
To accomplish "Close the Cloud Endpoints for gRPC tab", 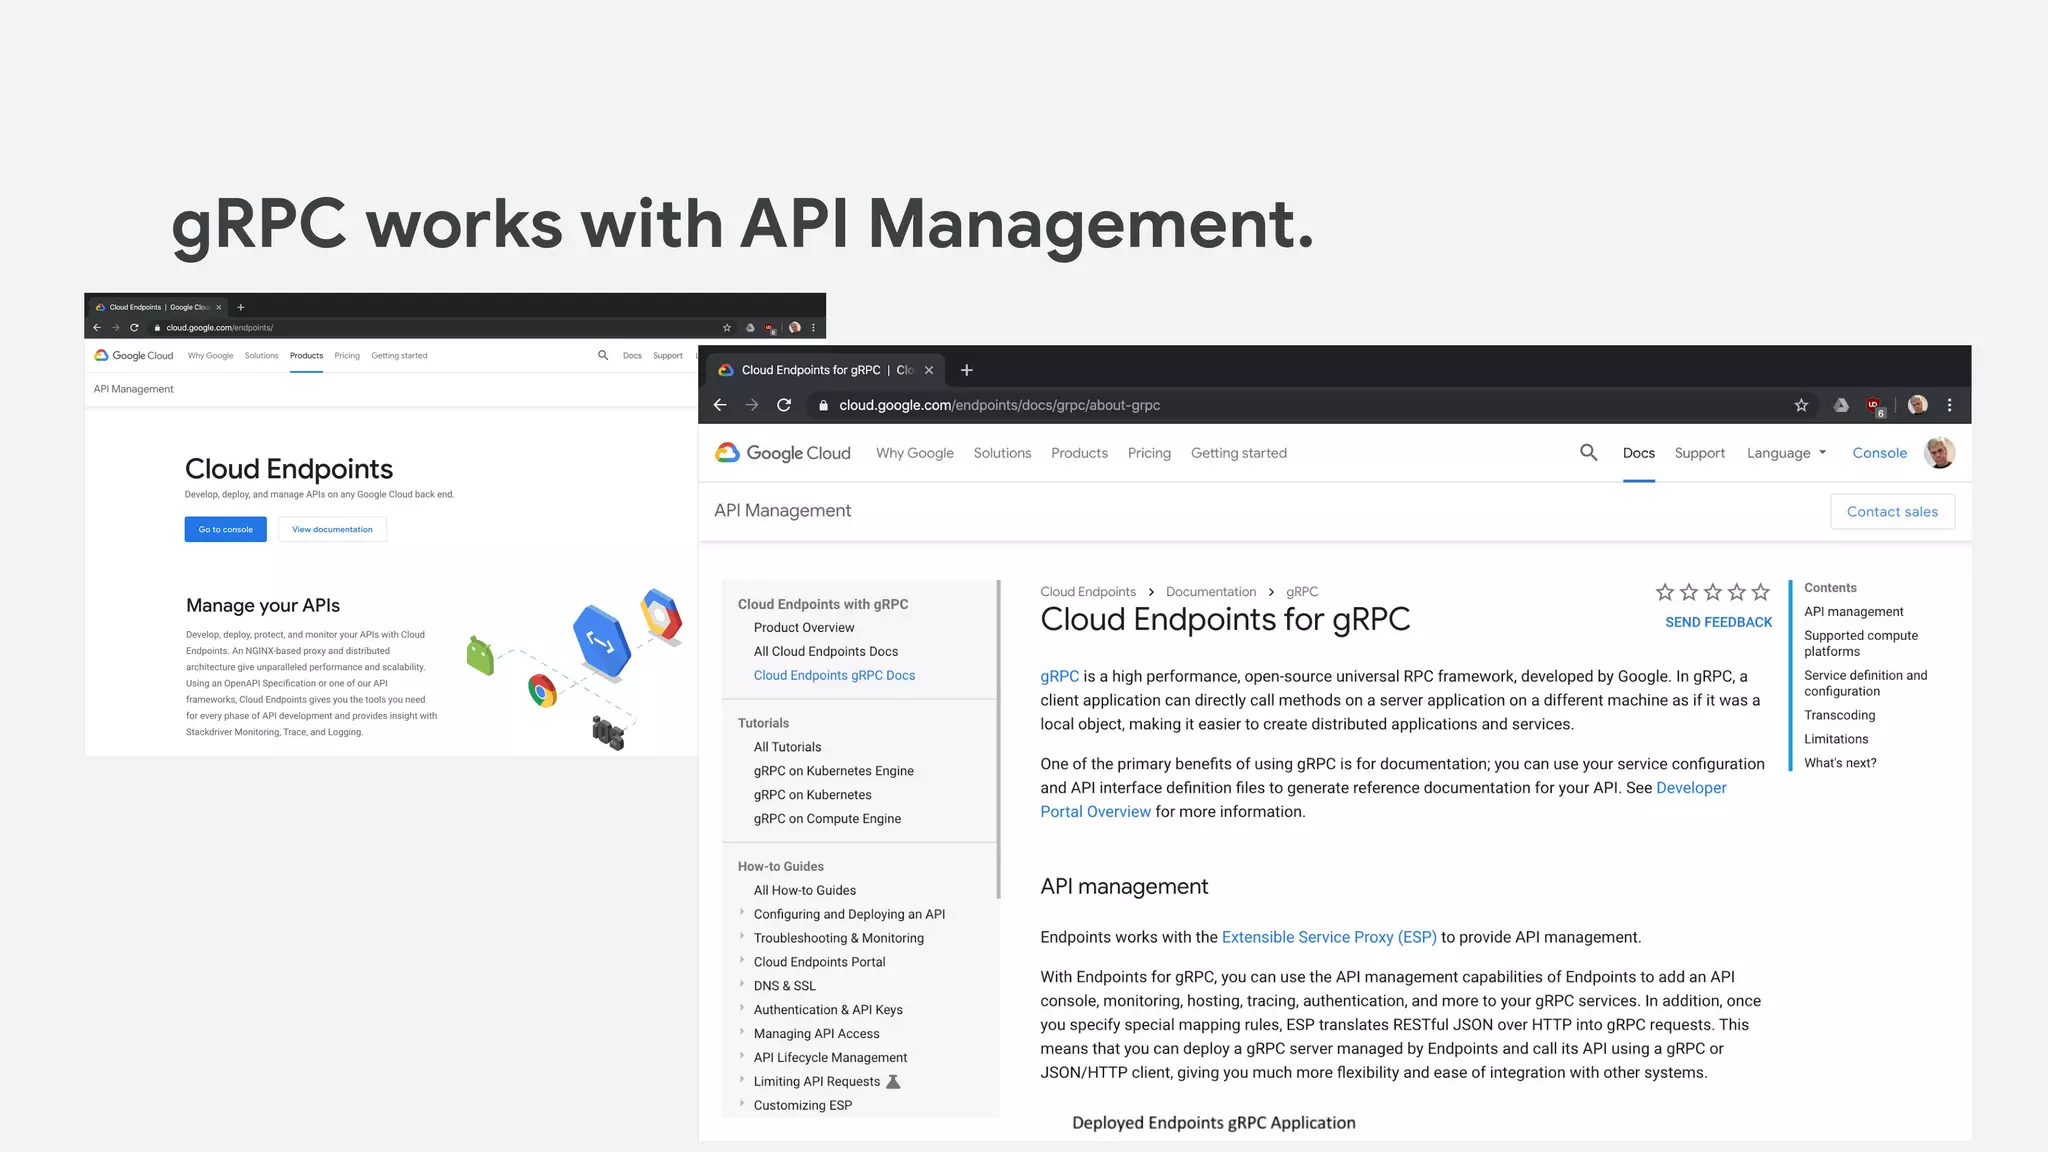I will click(x=929, y=370).
